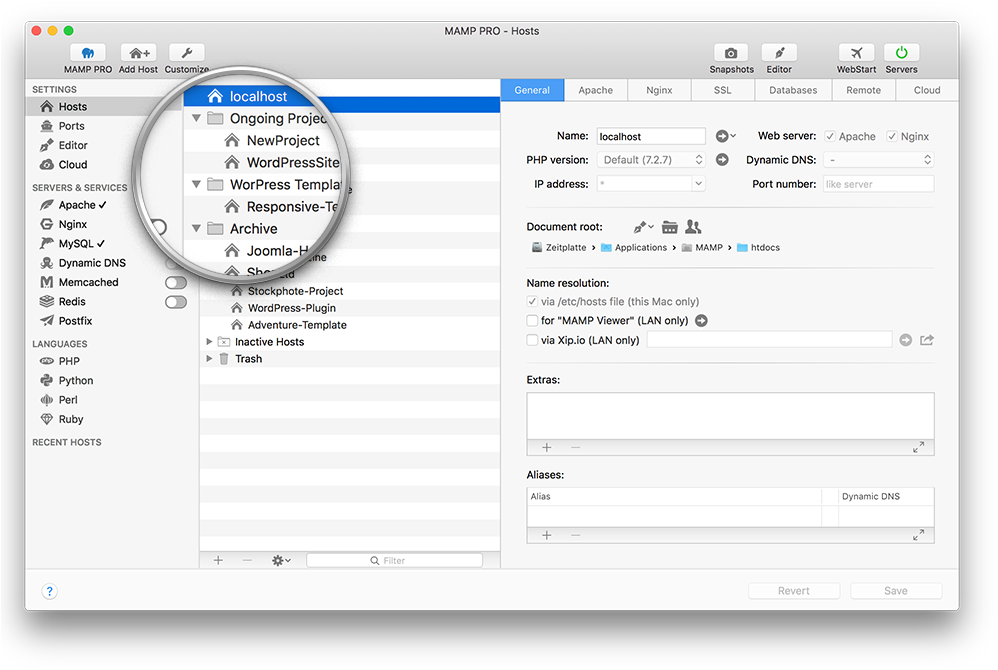Image resolution: width=998 pixels, height=670 pixels.
Task: Open Perl language settings
Action: (67, 400)
